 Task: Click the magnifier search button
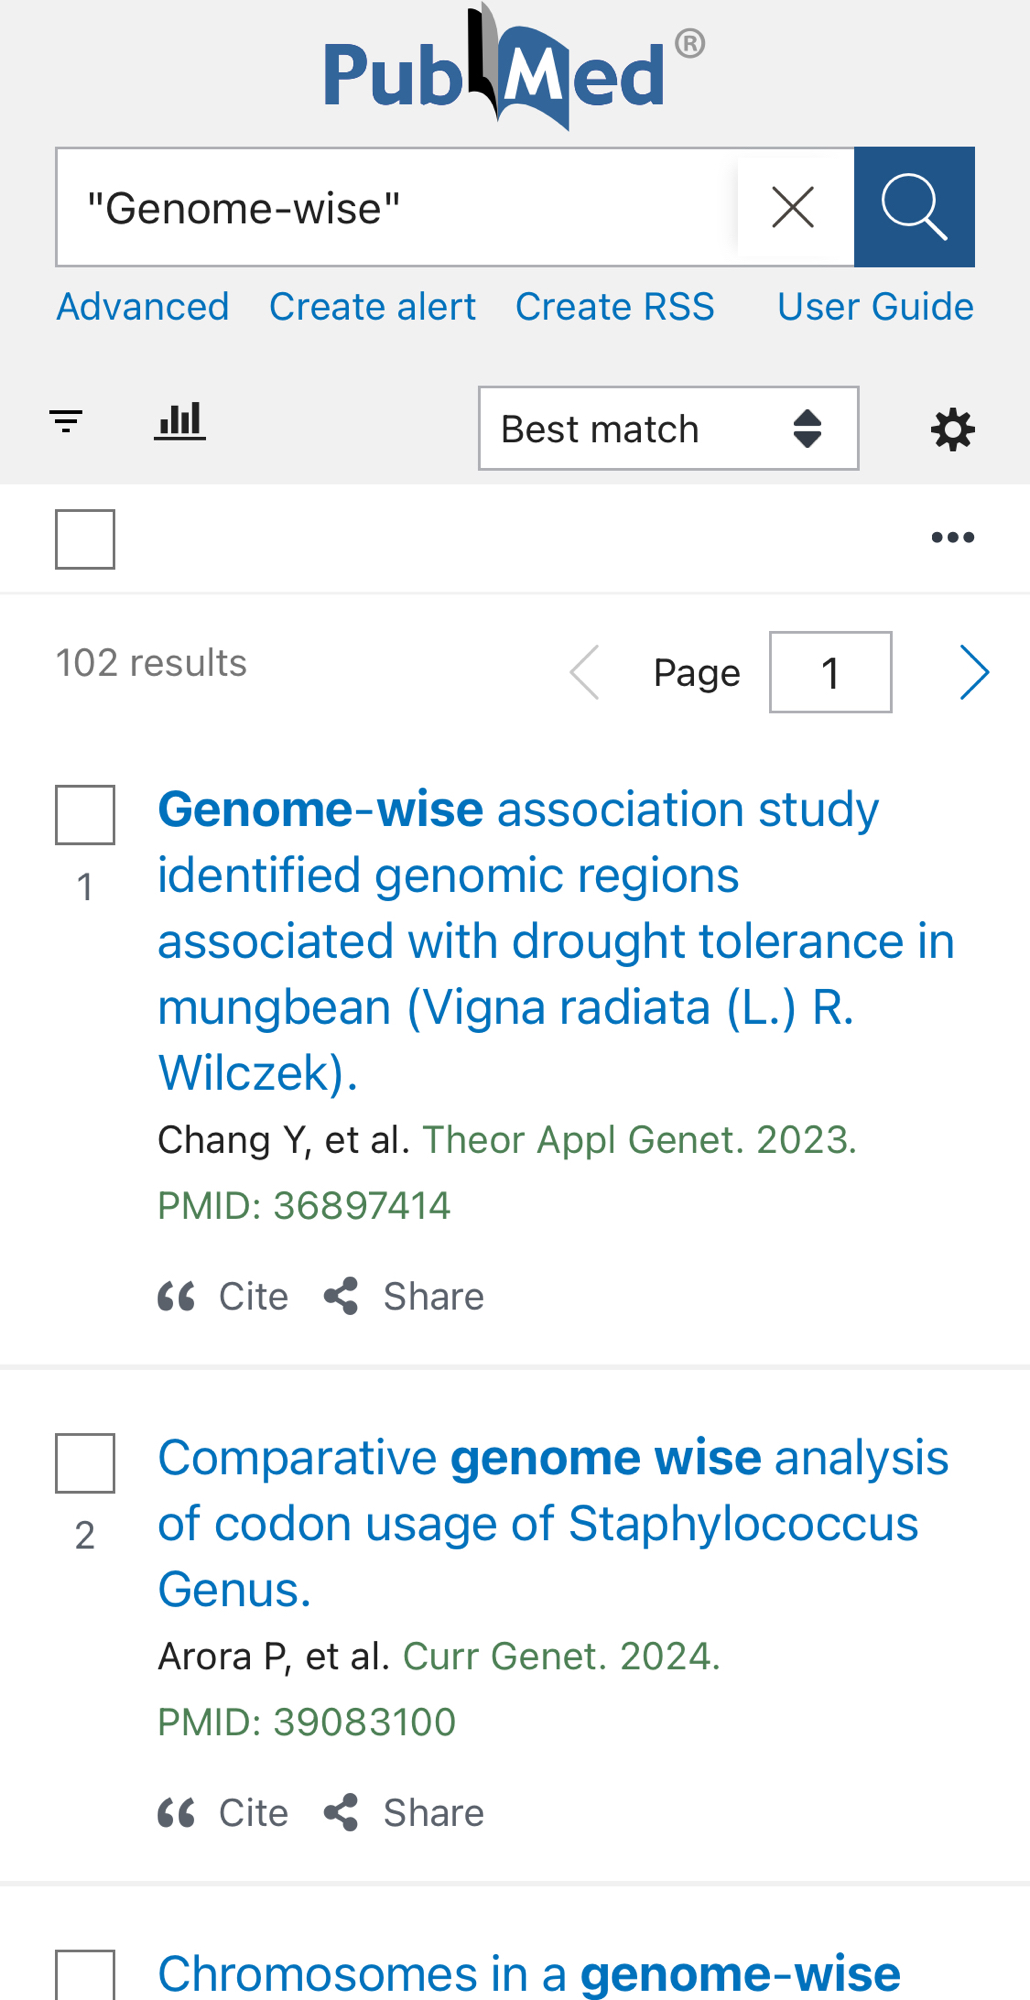click(914, 207)
